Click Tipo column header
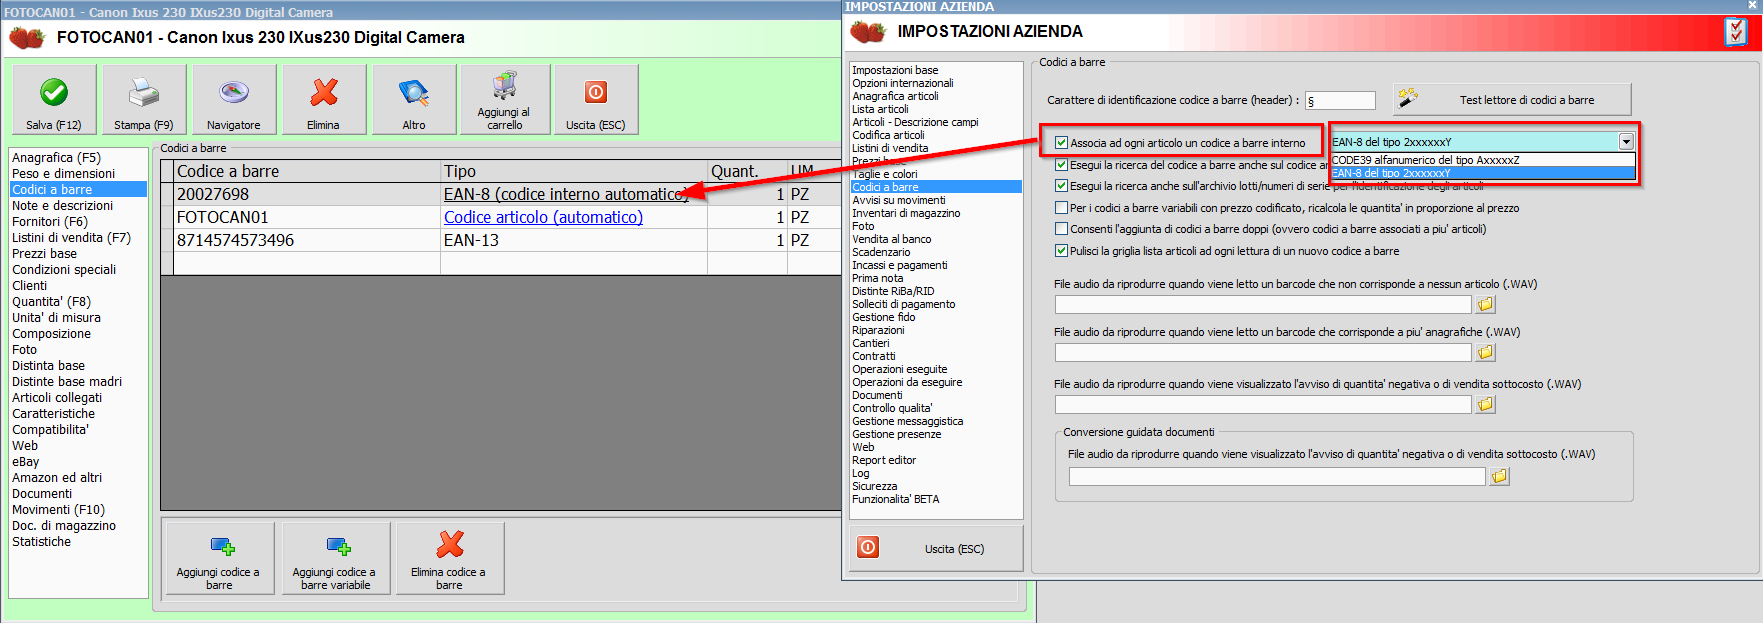 (574, 171)
